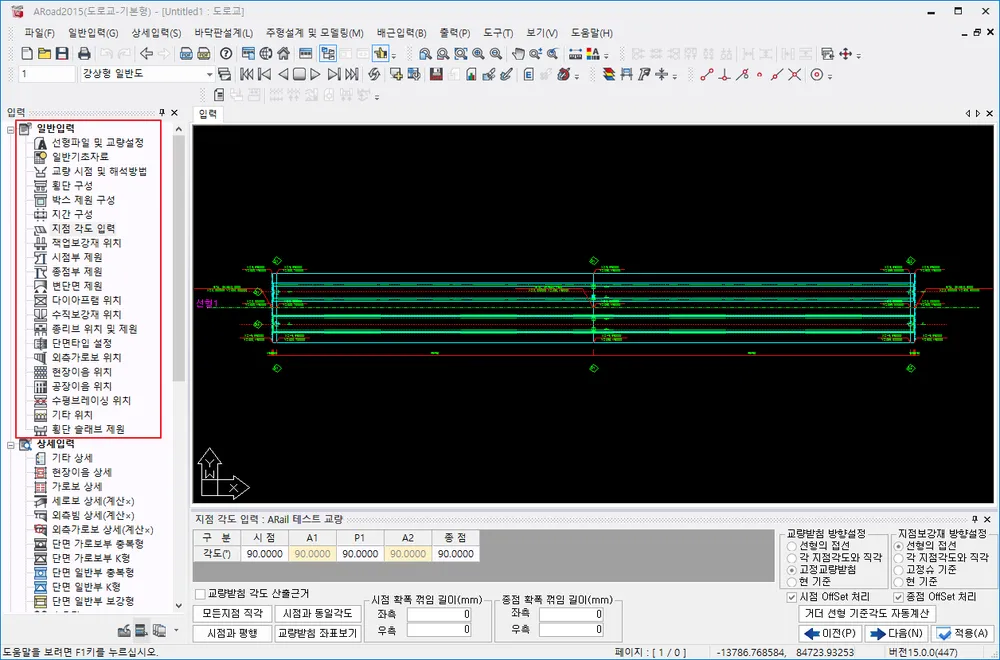Click the 시점 확폭 좌측 length field

(439, 614)
